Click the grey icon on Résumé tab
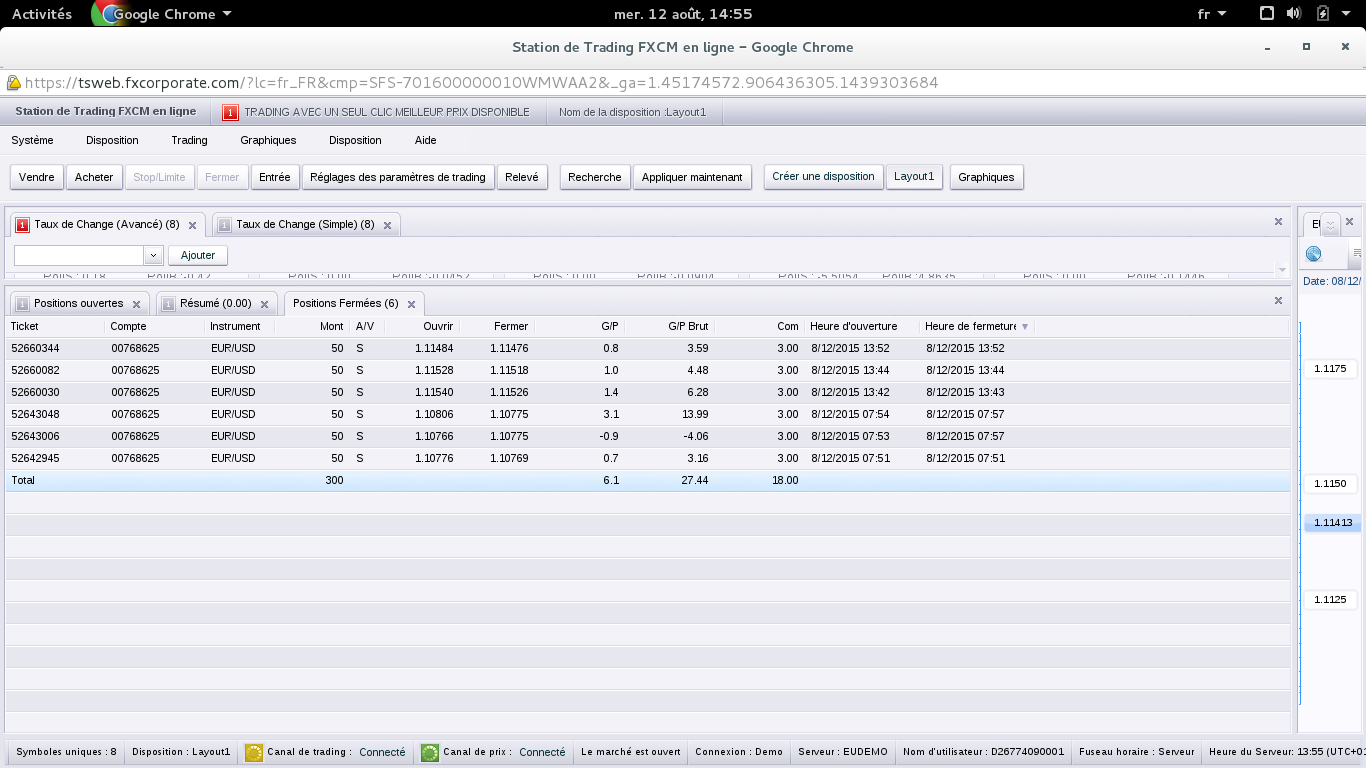1366x768 pixels. (x=168, y=304)
